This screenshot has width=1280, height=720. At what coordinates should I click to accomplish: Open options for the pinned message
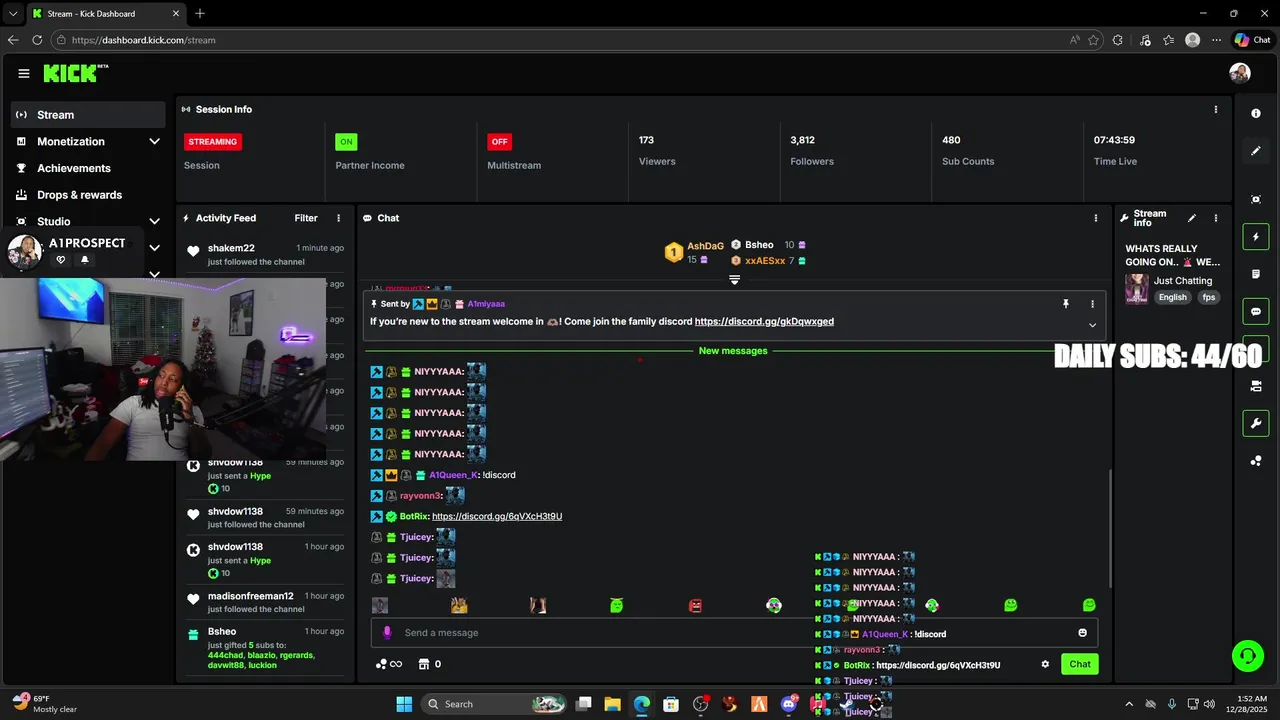click(1092, 304)
